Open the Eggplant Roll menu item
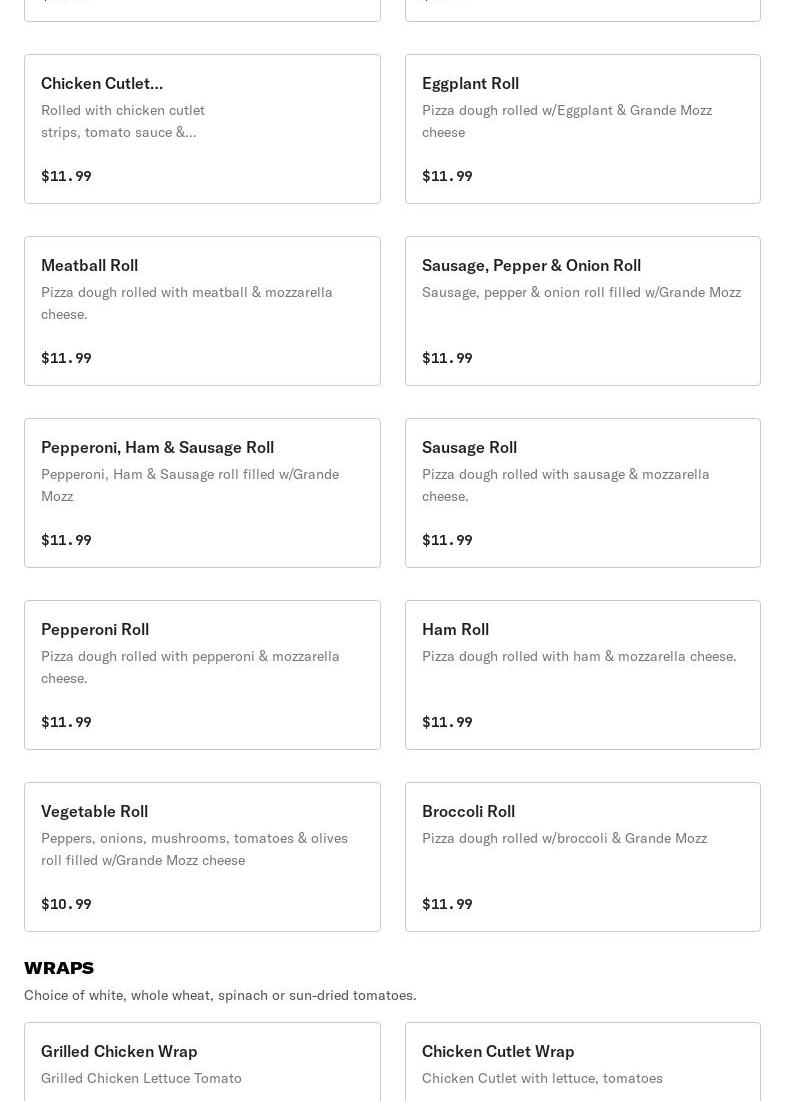Viewport: 785px width, 1101px height. coord(470,83)
